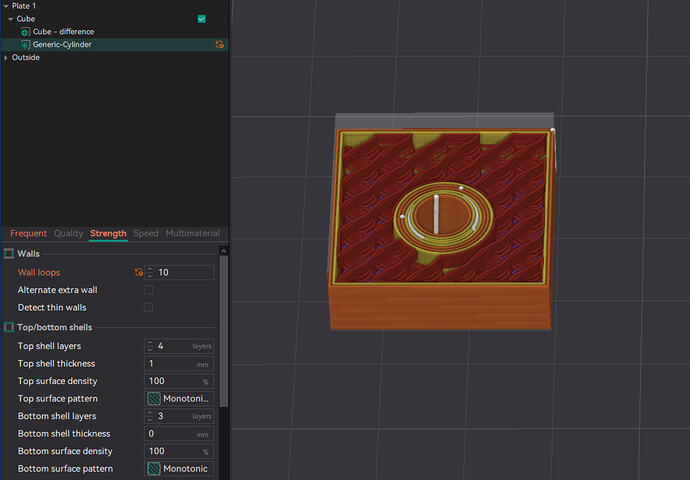This screenshot has height=480, width=690.
Task: Click the Generic-Cylinder part icon
Action: point(25,44)
